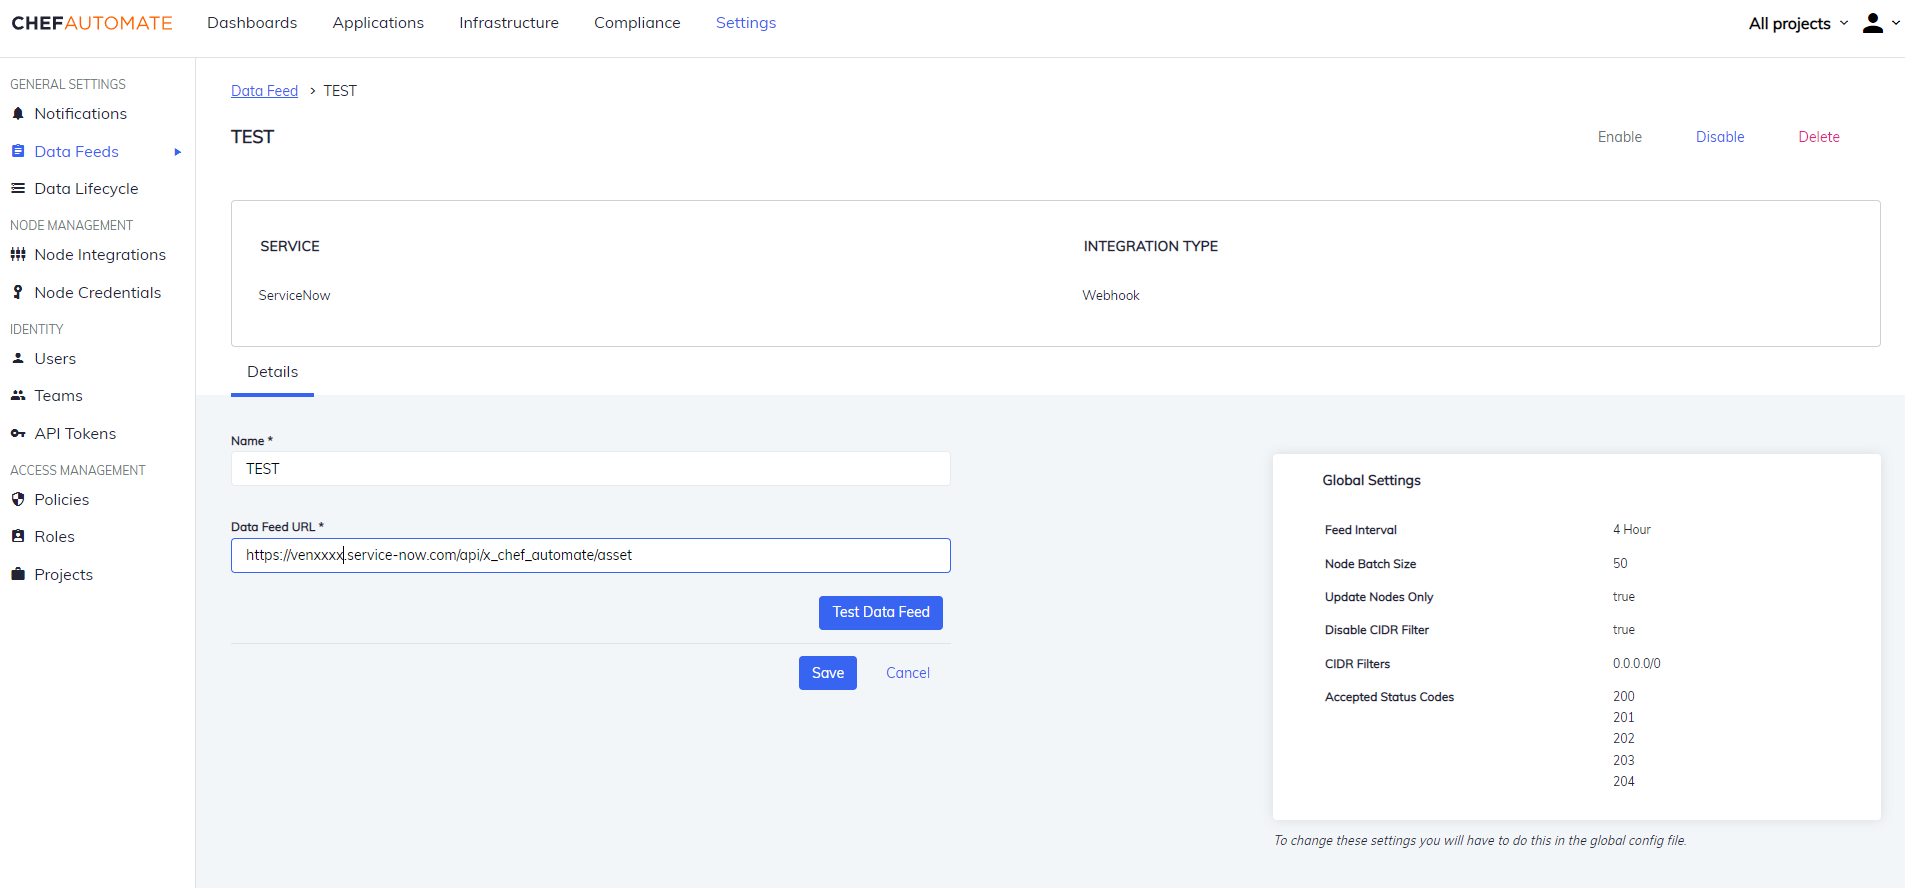This screenshot has width=1905, height=888.
Task: Click the Projects briefcase icon
Action: tap(18, 574)
